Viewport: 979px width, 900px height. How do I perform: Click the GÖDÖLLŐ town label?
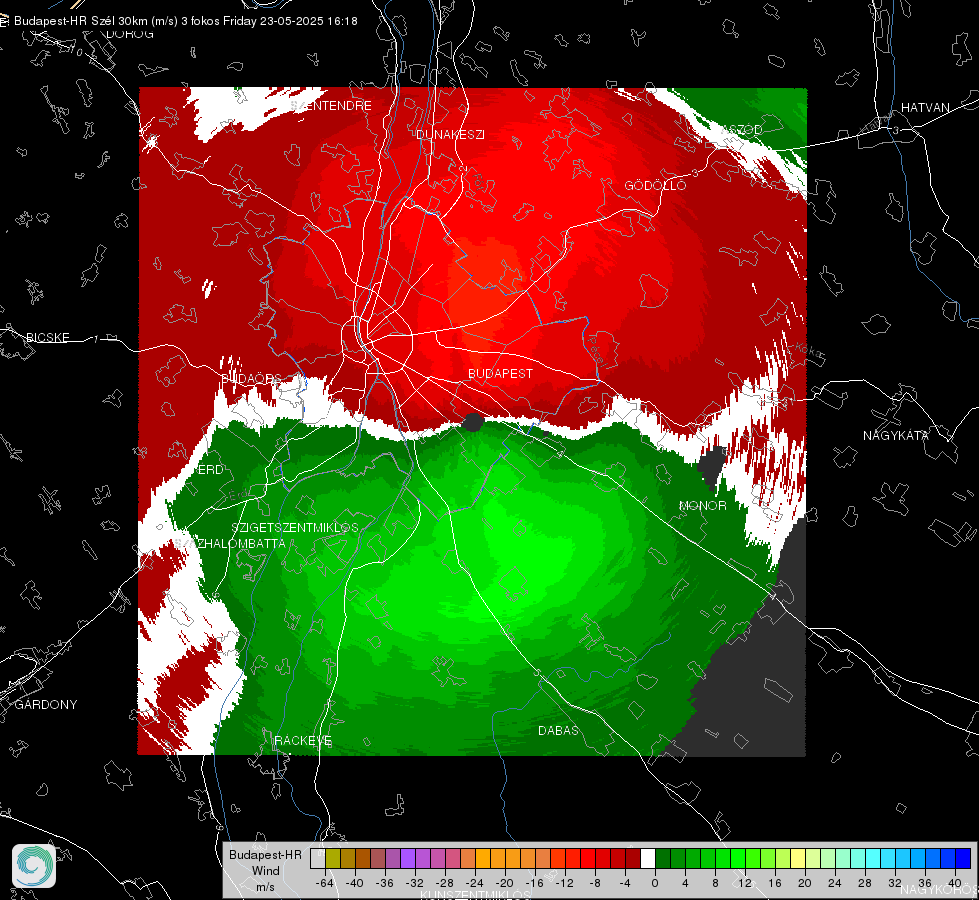coord(655,185)
